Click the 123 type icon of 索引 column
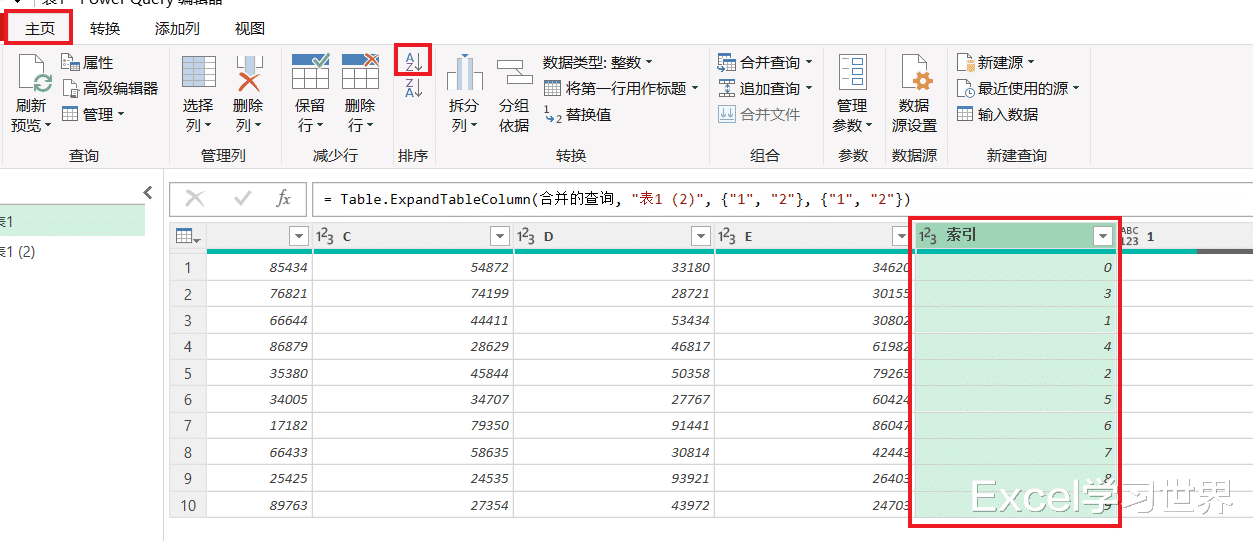Viewport: 1253px width, 541px height. tap(927, 236)
